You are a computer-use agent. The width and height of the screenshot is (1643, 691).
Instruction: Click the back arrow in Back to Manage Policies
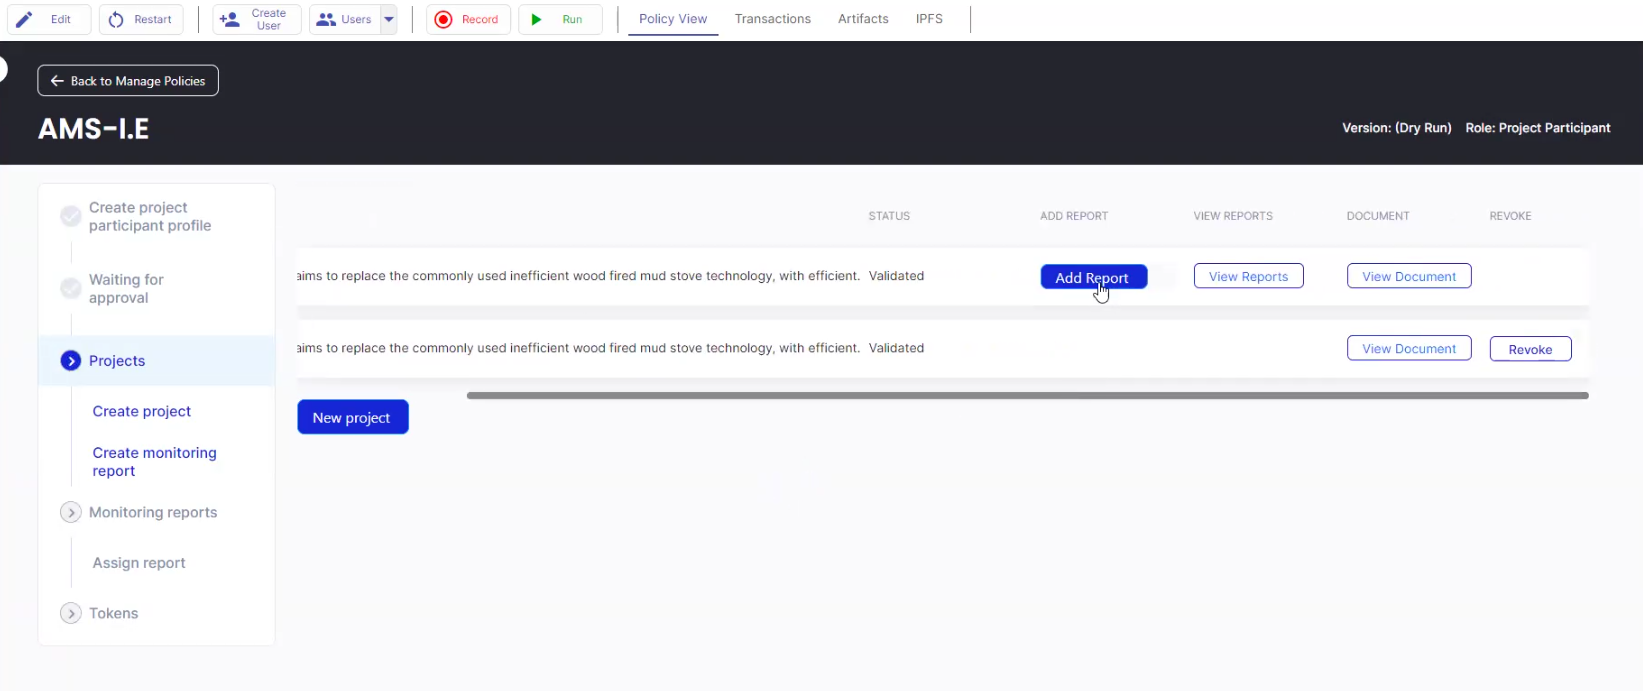(x=57, y=81)
